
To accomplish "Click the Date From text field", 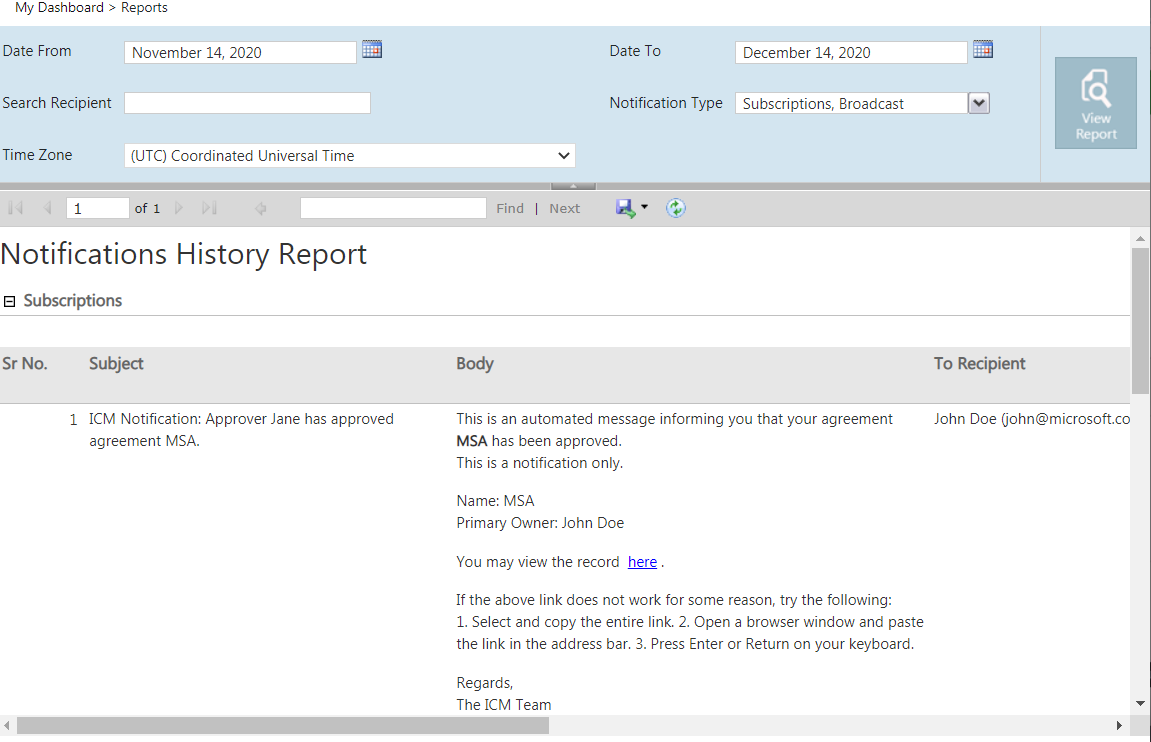I will click(240, 52).
